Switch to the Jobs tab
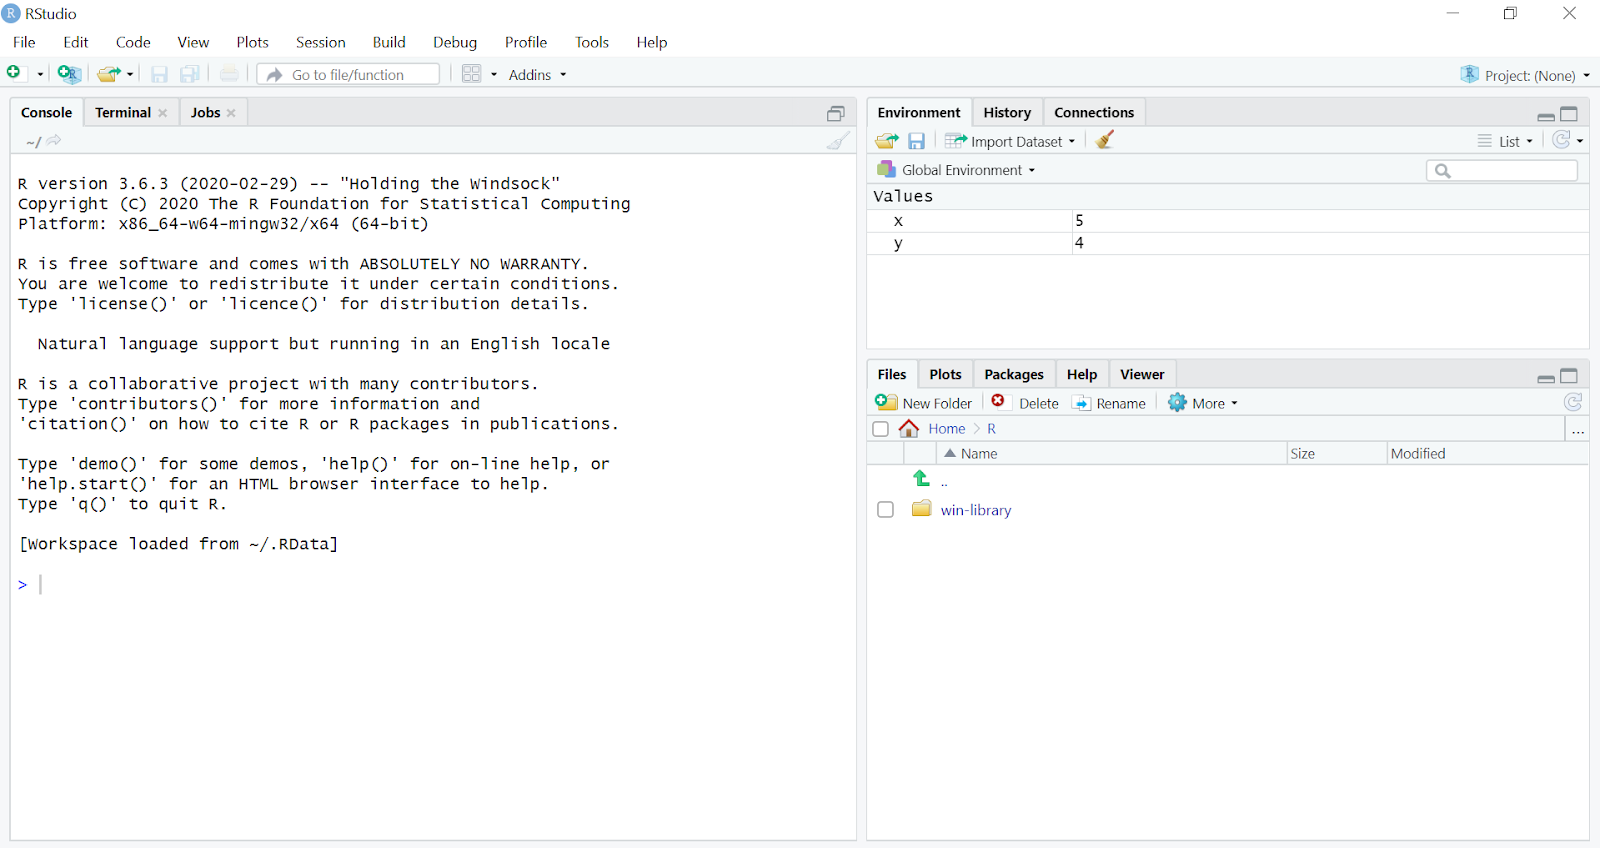Image resolution: width=1600 pixels, height=848 pixels. click(205, 113)
